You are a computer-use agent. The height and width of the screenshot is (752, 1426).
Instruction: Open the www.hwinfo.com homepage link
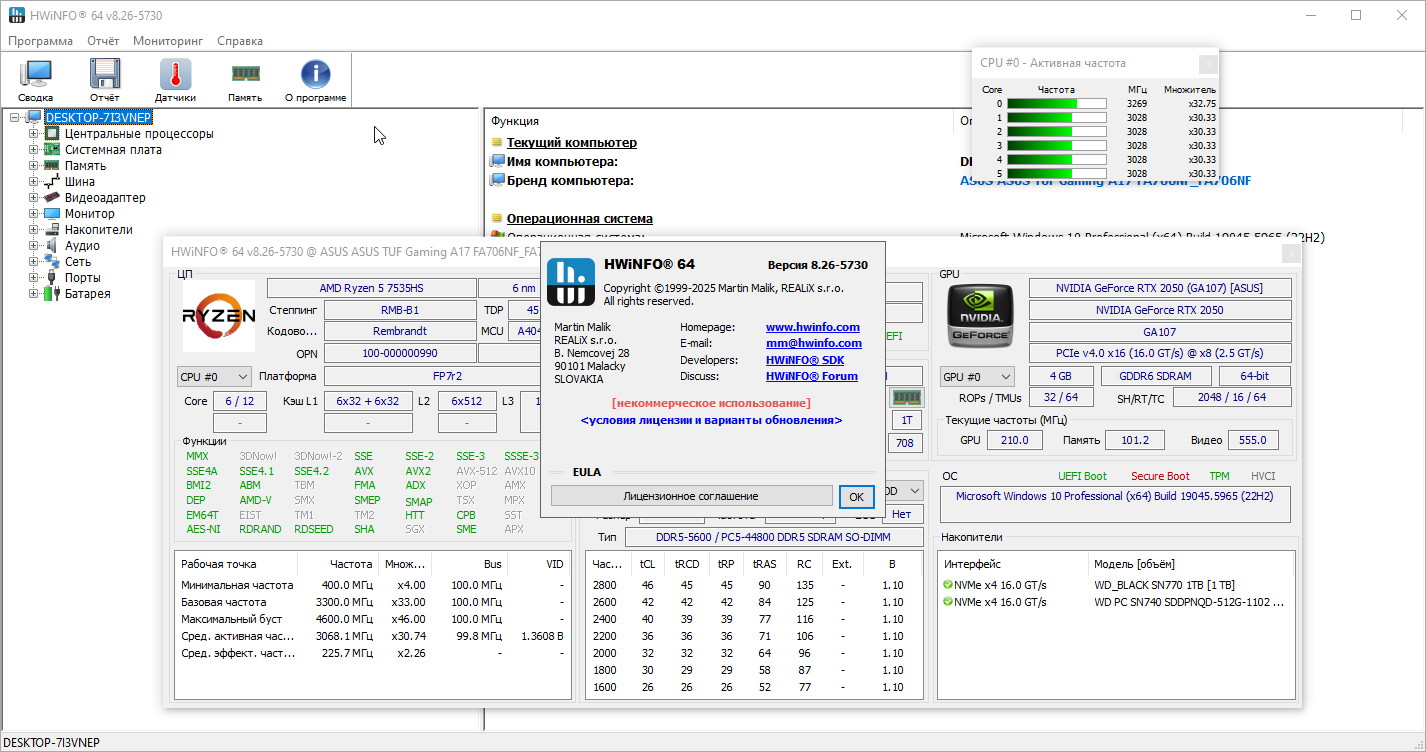pos(813,327)
